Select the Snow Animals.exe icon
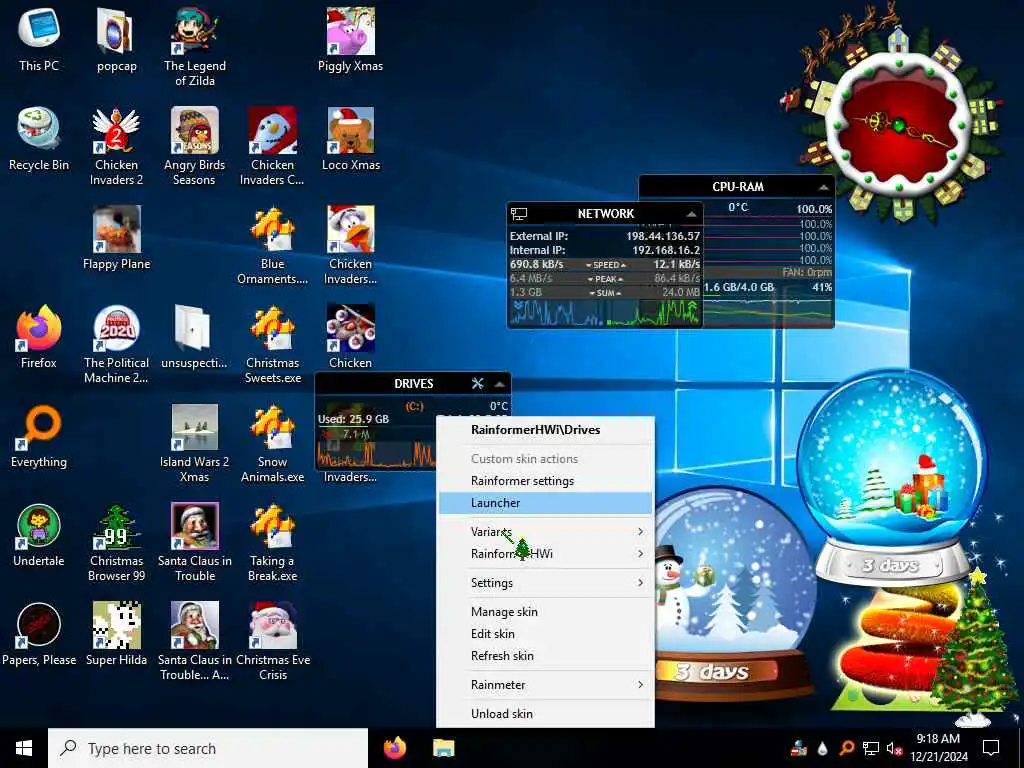 pos(272,443)
